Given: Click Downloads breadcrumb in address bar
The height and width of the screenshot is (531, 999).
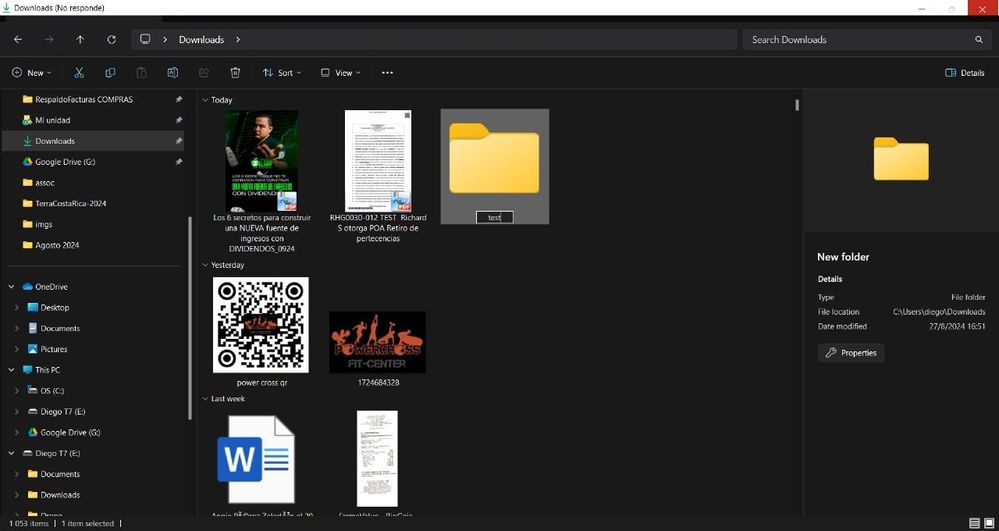Looking at the screenshot, I should (x=201, y=40).
